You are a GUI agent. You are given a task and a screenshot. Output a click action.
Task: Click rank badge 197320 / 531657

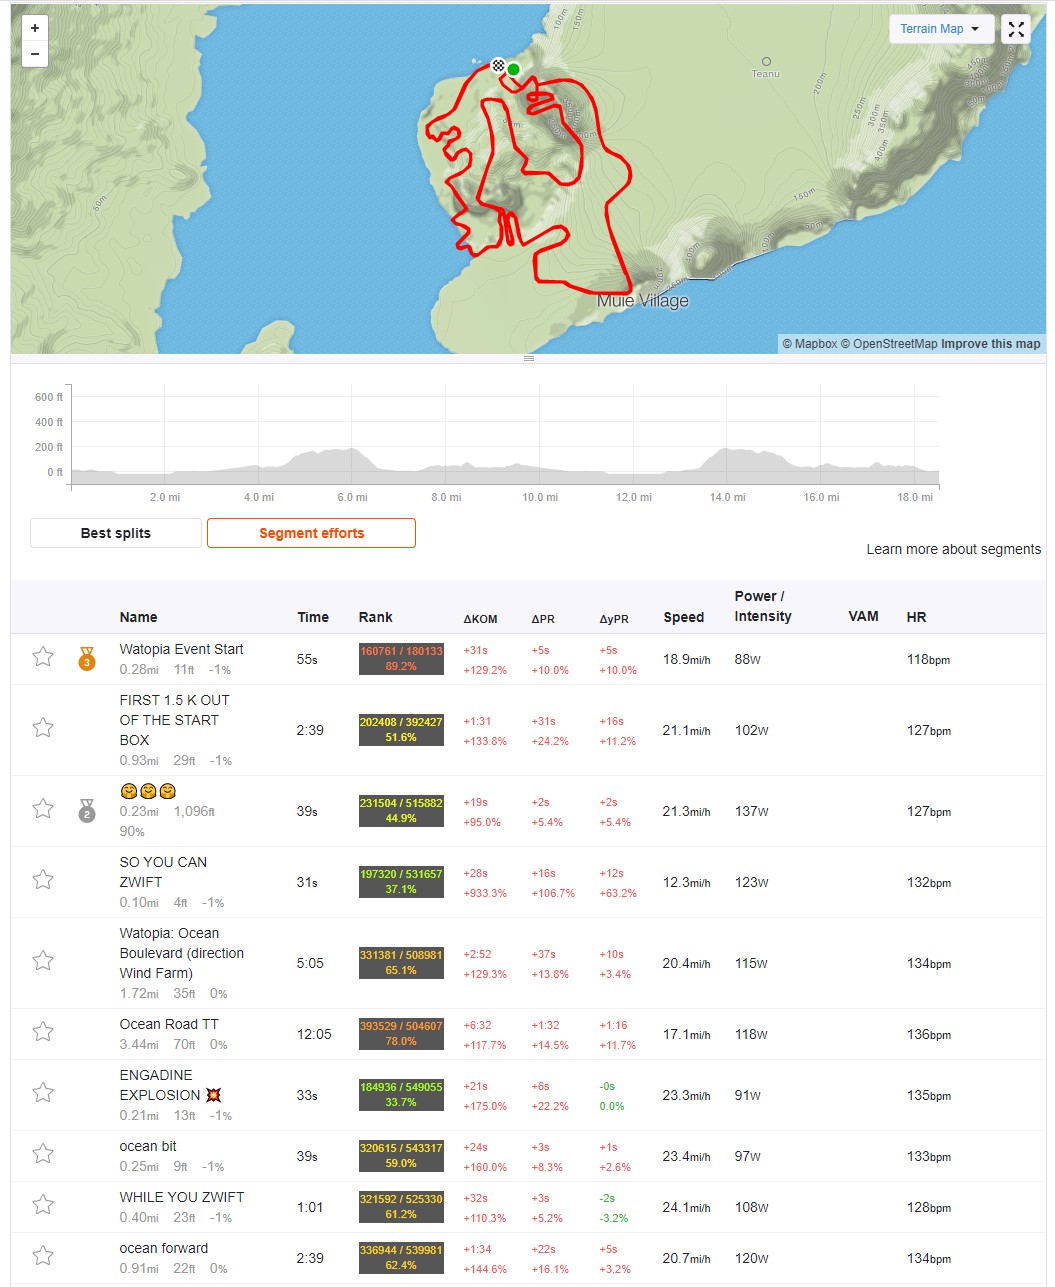click(x=401, y=882)
